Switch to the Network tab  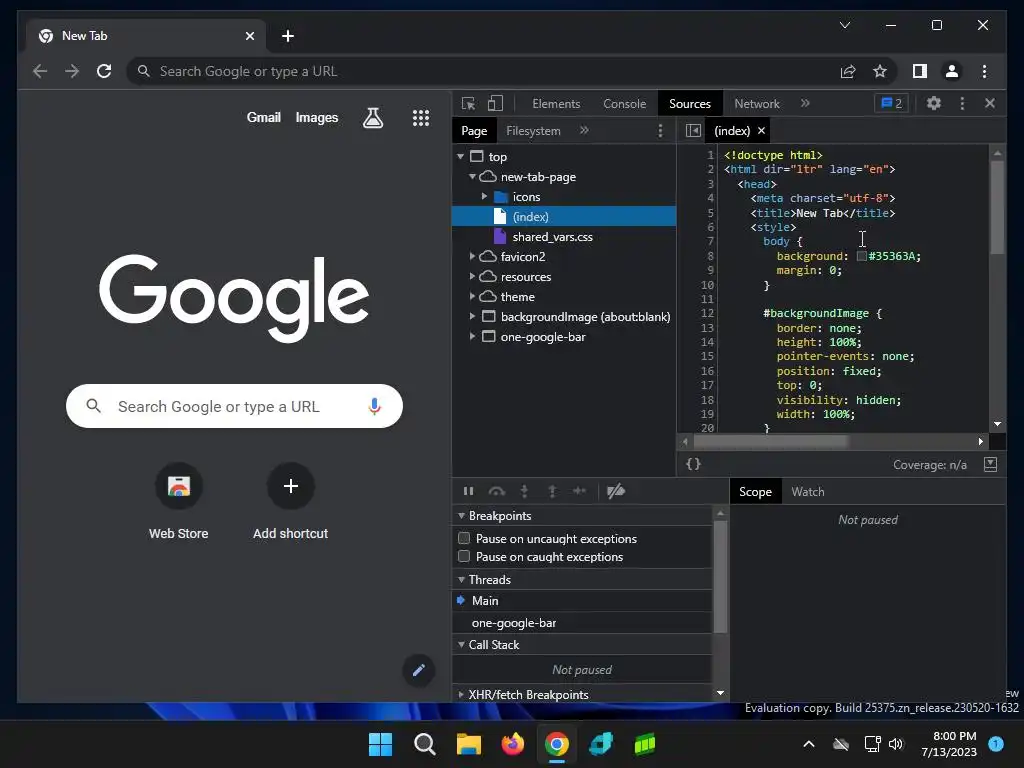pyautogui.click(x=757, y=103)
